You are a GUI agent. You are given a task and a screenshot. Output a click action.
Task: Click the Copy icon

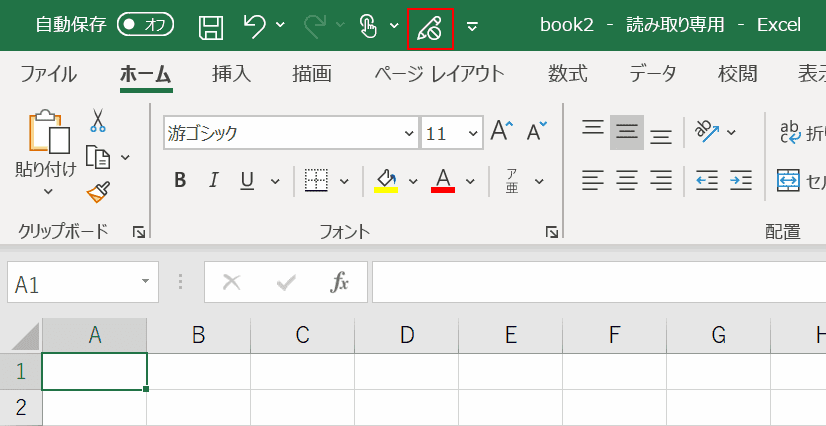(x=98, y=157)
